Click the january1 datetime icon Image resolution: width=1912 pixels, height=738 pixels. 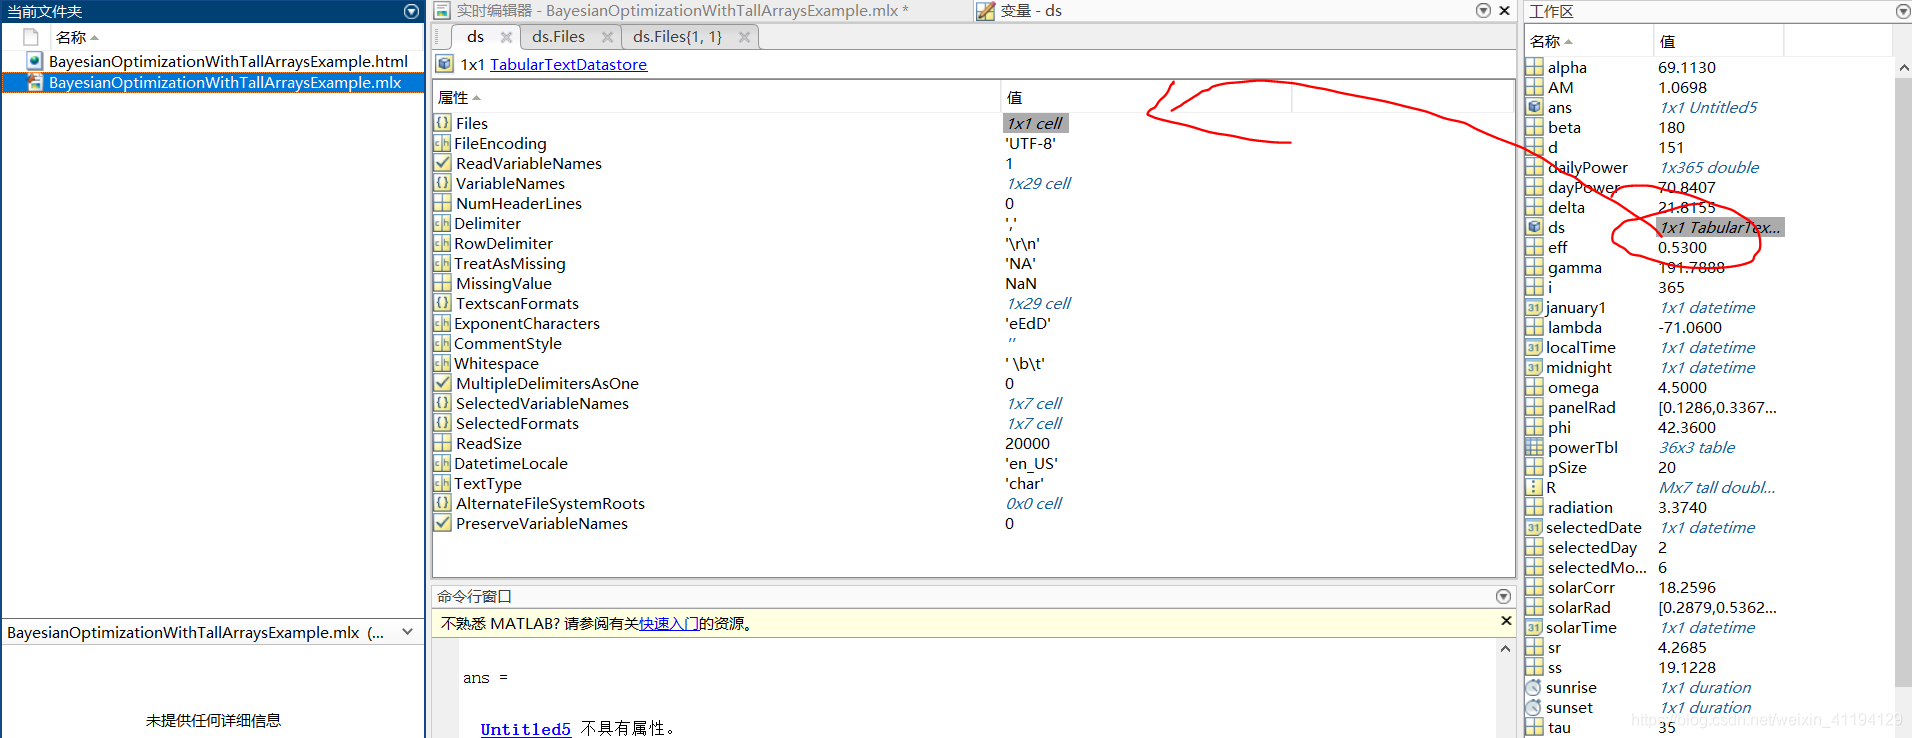[x=1534, y=307]
